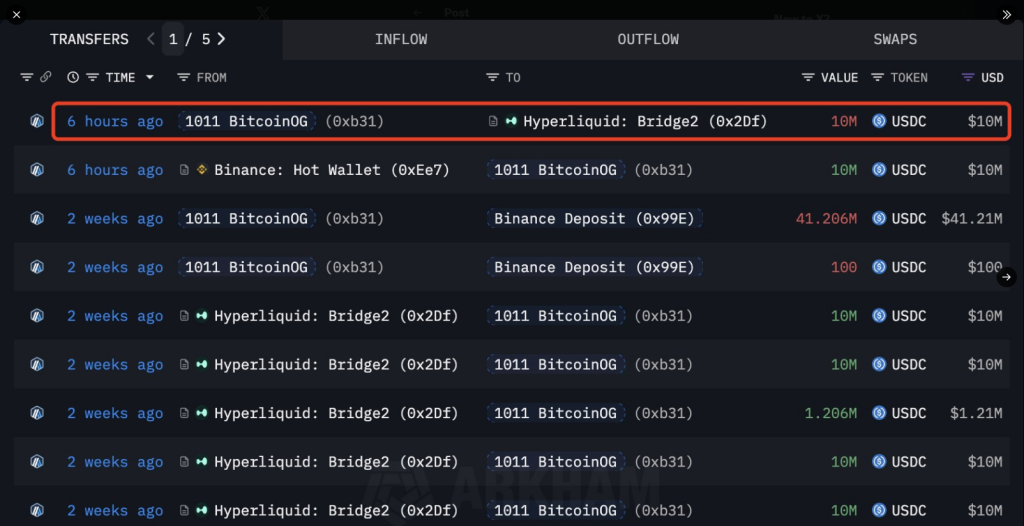Click the link icon in the column header

tap(45, 77)
